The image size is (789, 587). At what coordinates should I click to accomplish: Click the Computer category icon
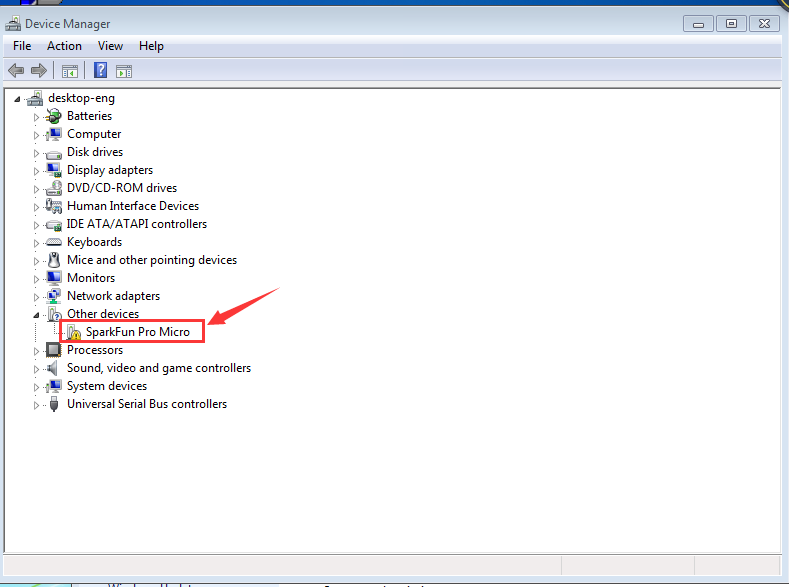click(53, 134)
